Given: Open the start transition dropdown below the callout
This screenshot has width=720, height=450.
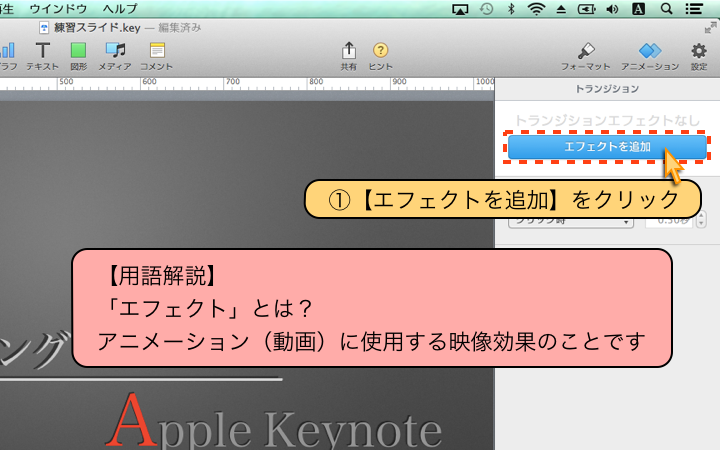Looking at the screenshot, I should tap(571, 222).
